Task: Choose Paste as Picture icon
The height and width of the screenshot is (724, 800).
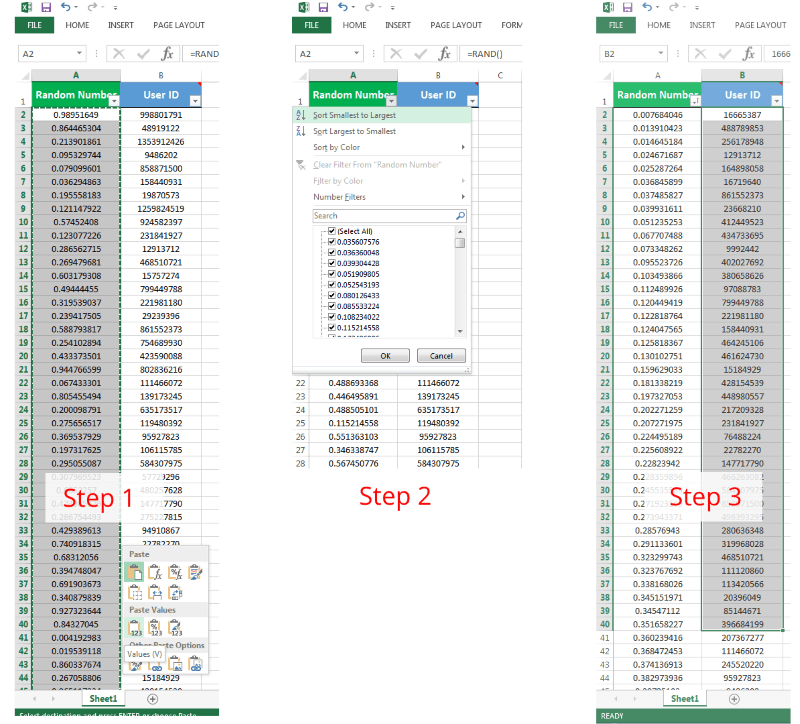Action: click(175, 664)
